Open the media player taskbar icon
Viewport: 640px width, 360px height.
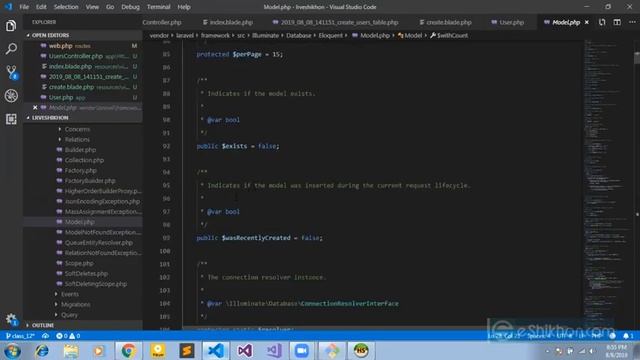(x=99, y=351)
